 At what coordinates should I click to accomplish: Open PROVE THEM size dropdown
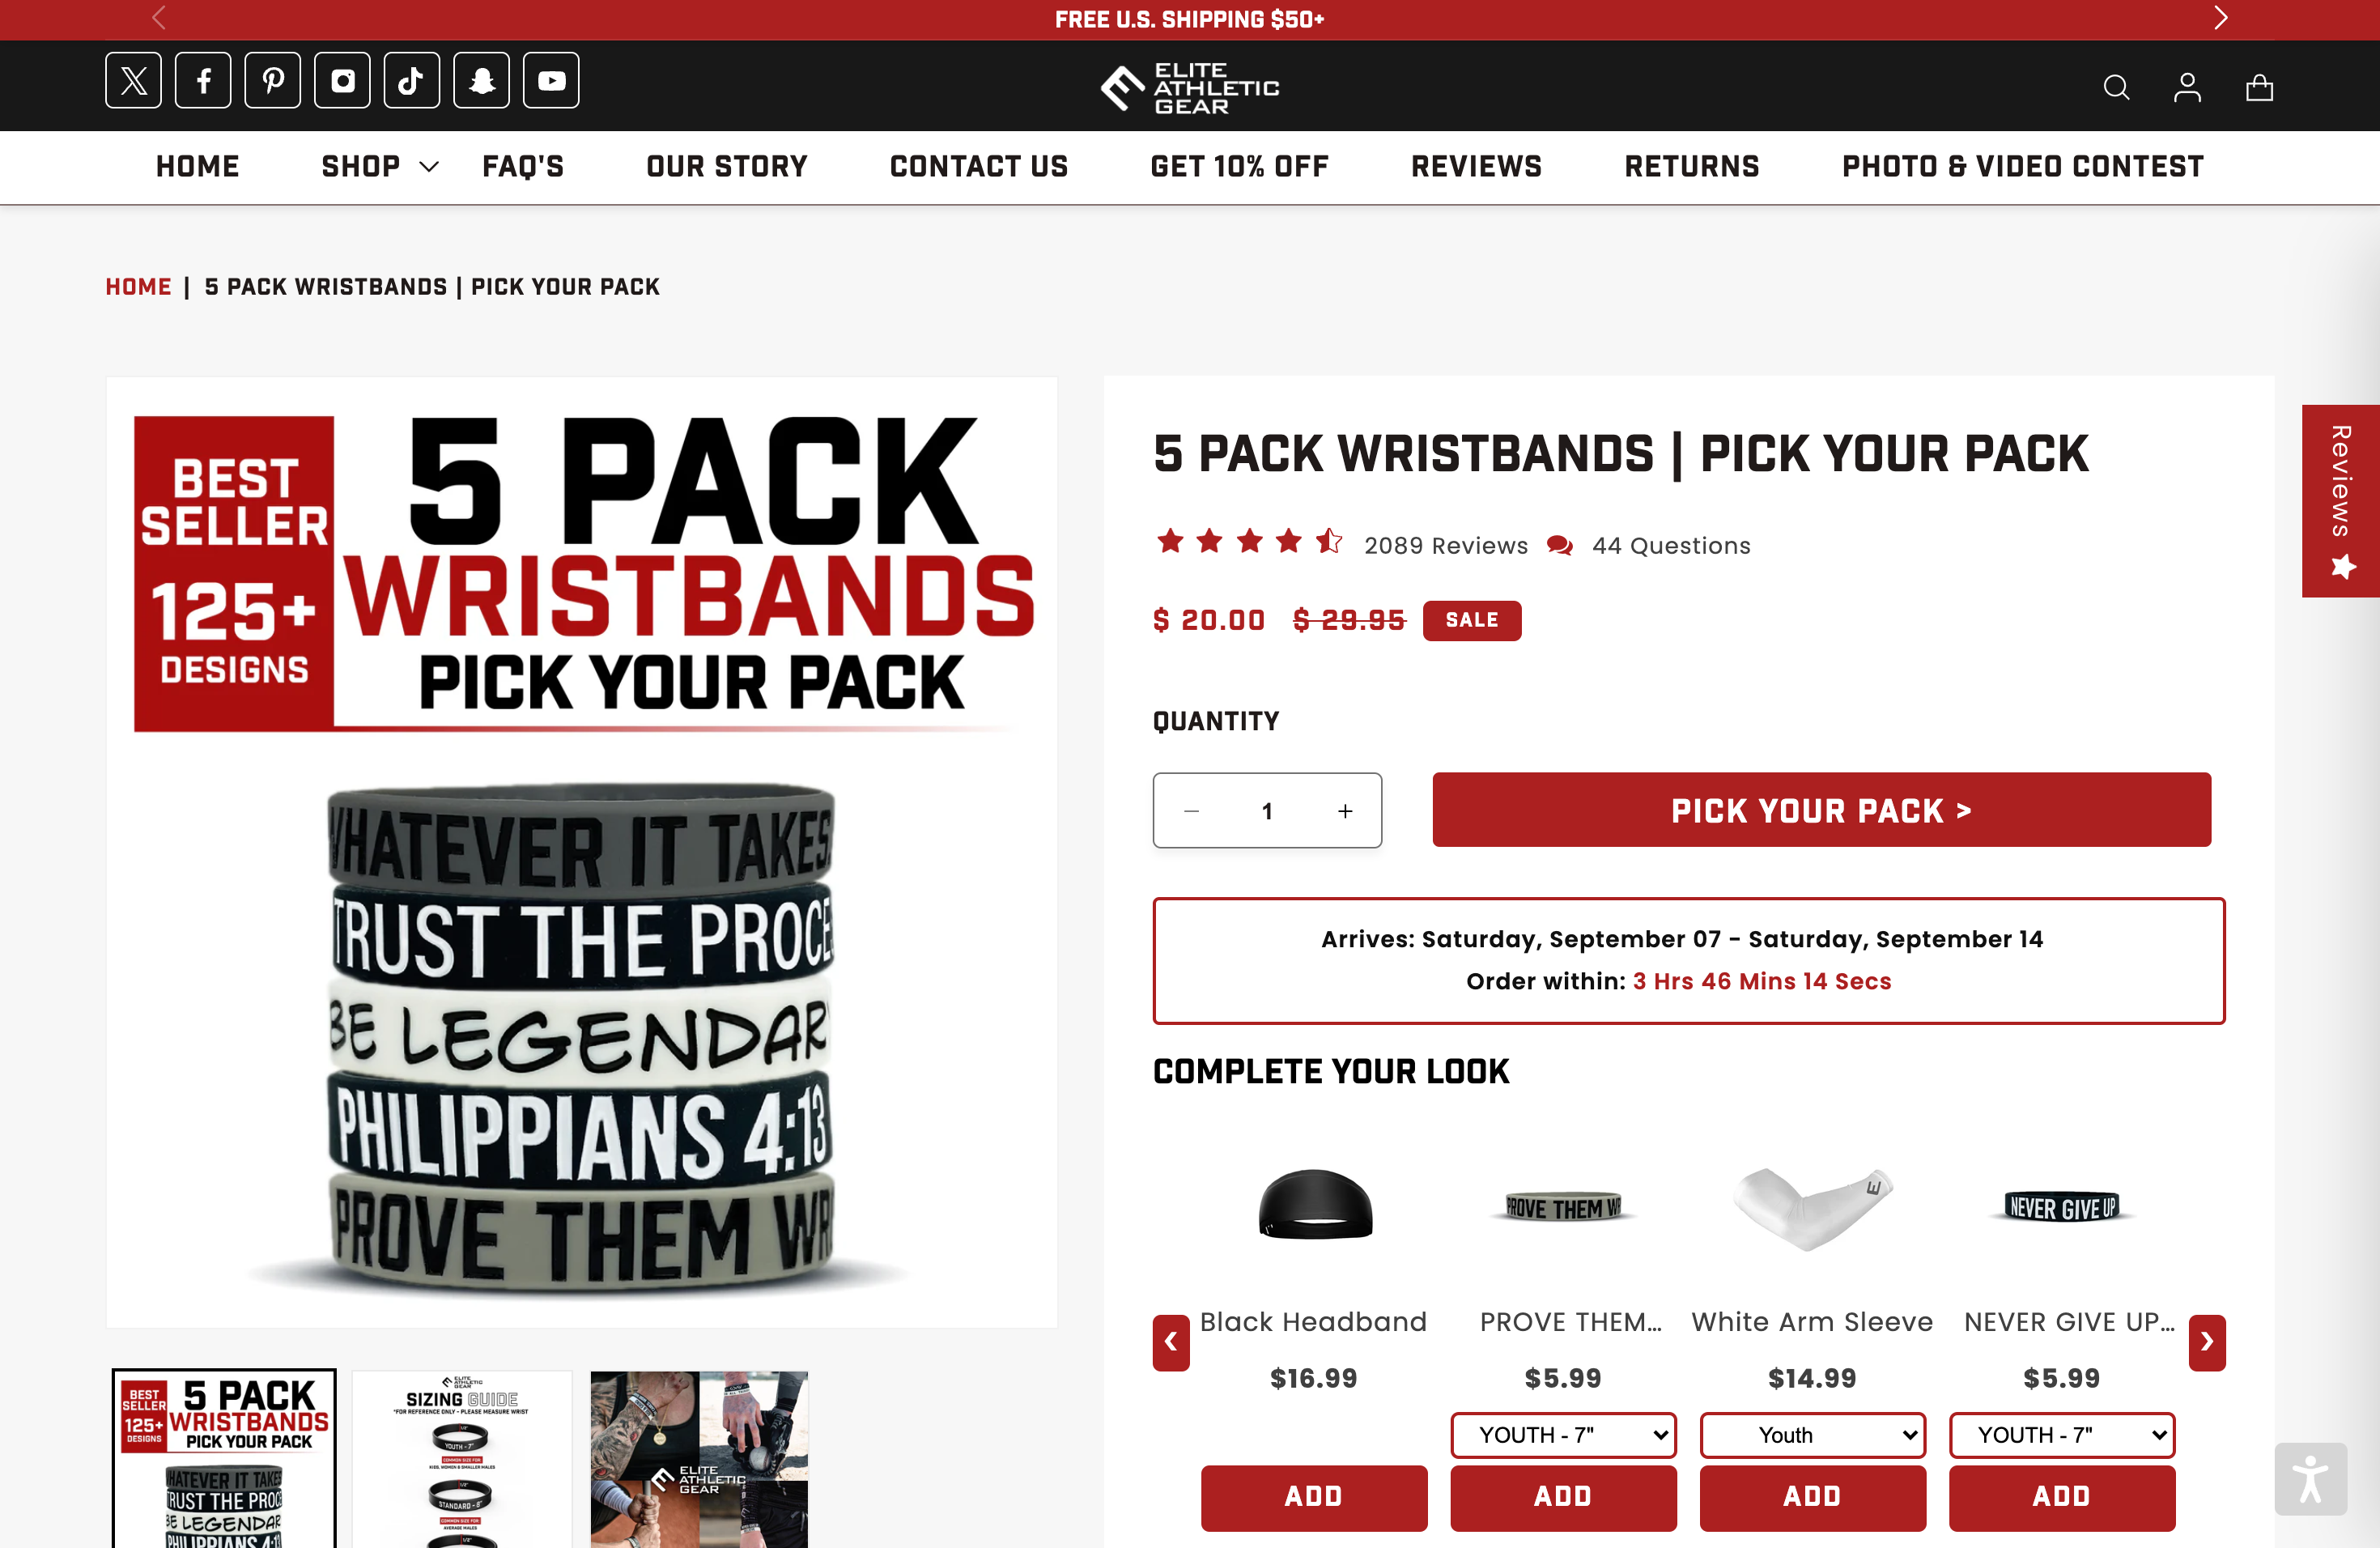[1563, 1435]
